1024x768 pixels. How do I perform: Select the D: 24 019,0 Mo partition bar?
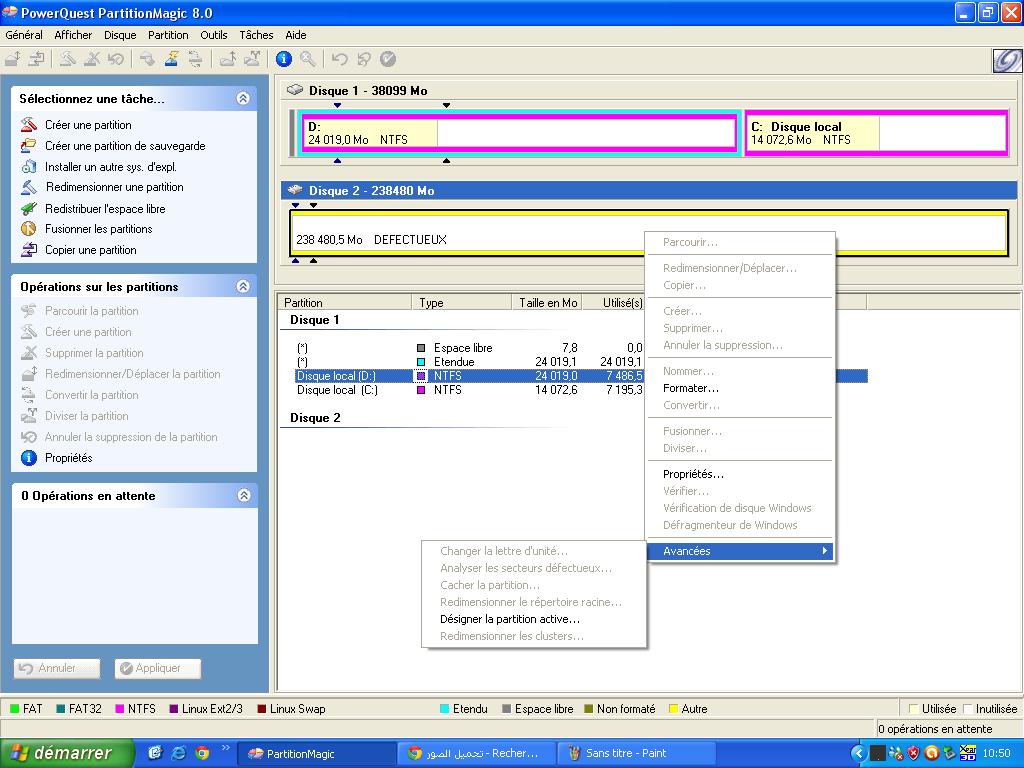519,133
